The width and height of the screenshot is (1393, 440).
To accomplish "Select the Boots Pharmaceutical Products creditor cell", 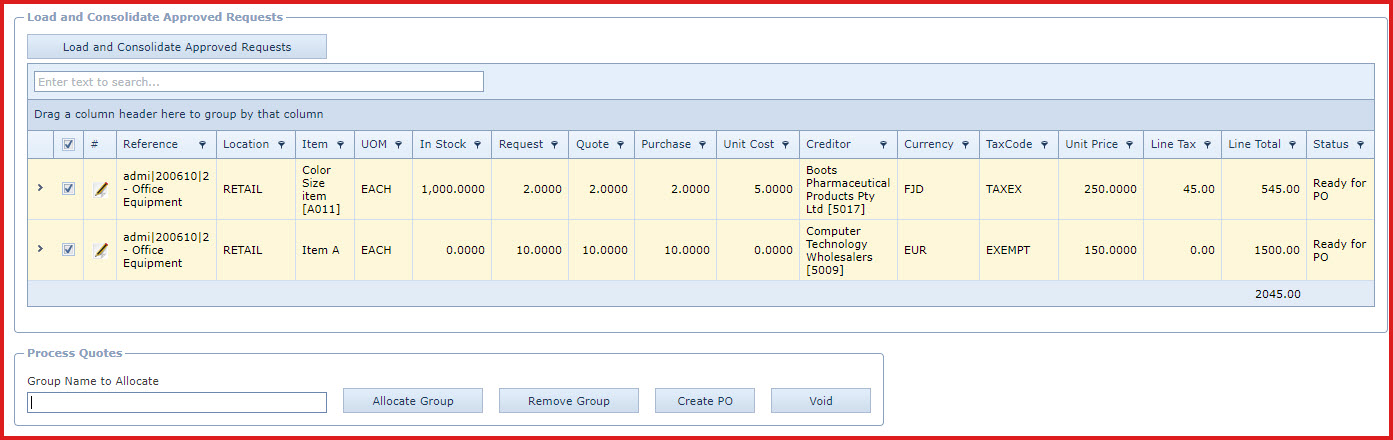I will (848, 190).
